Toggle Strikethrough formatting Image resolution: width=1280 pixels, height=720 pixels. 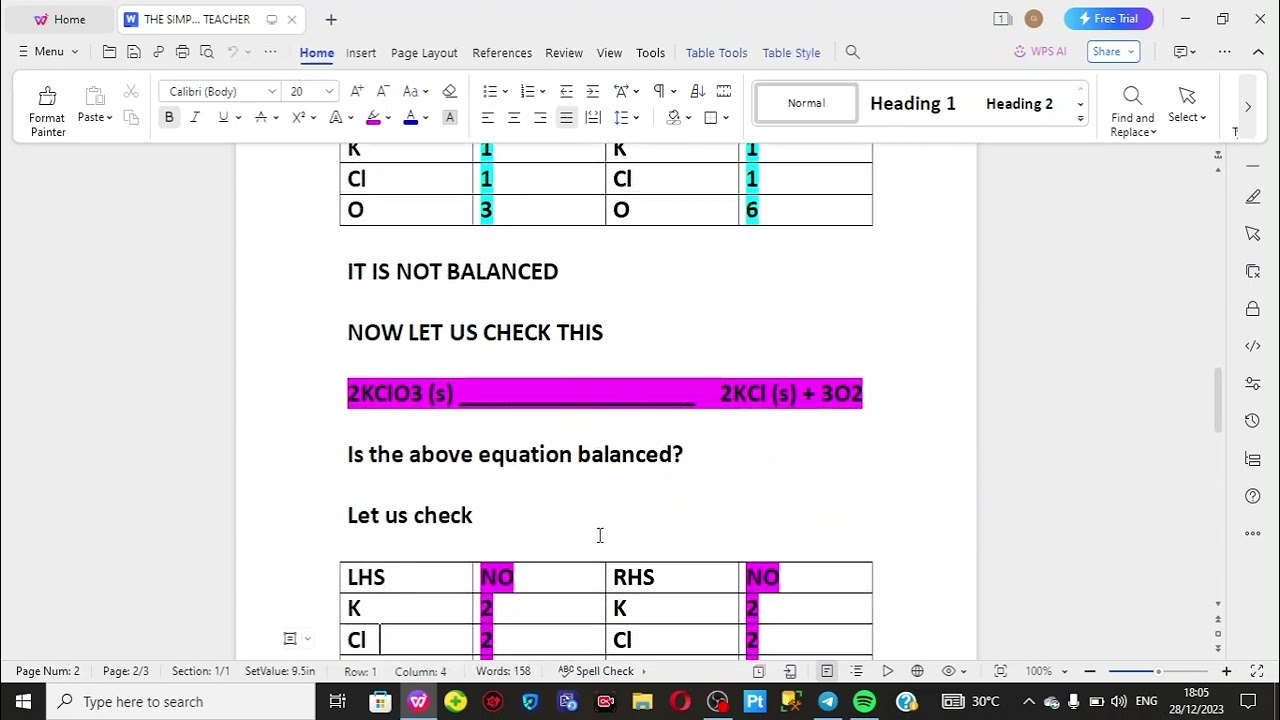(x=260, y=117)
